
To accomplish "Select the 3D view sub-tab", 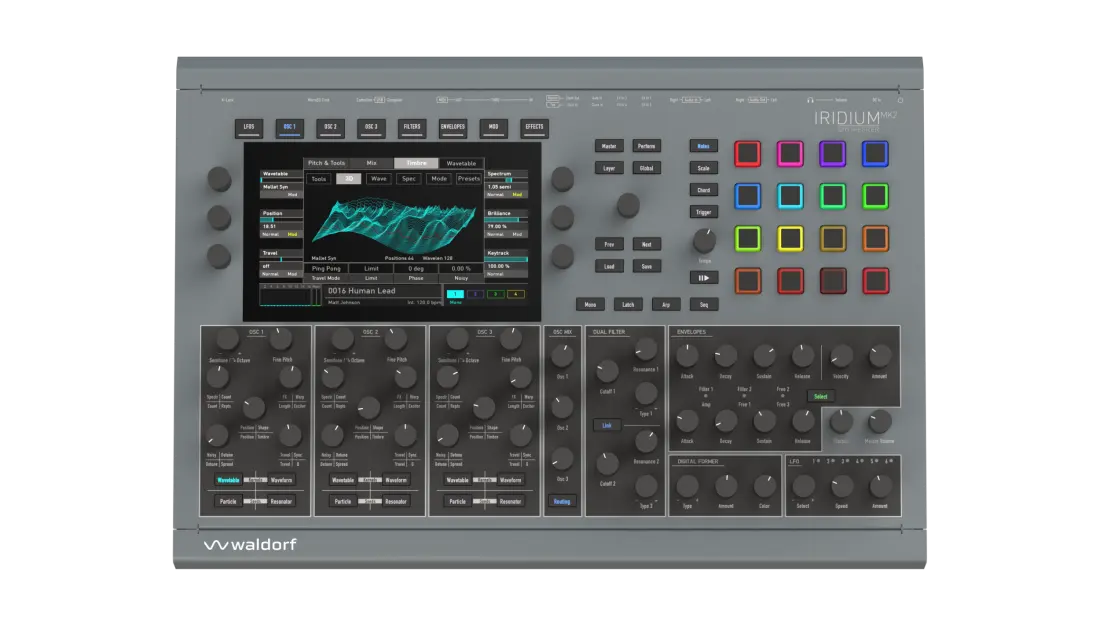I will (x=349, y=179).
